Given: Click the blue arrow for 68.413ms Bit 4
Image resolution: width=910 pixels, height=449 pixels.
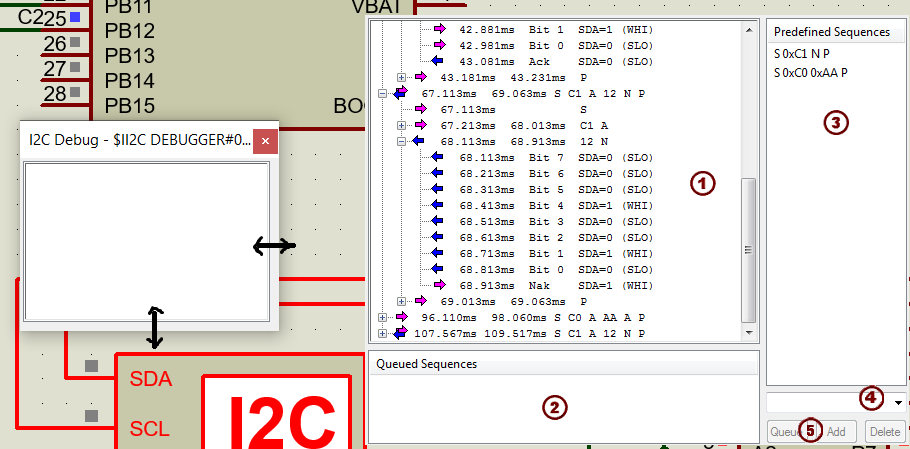Looking at the screenshot, I should [438, 205].
